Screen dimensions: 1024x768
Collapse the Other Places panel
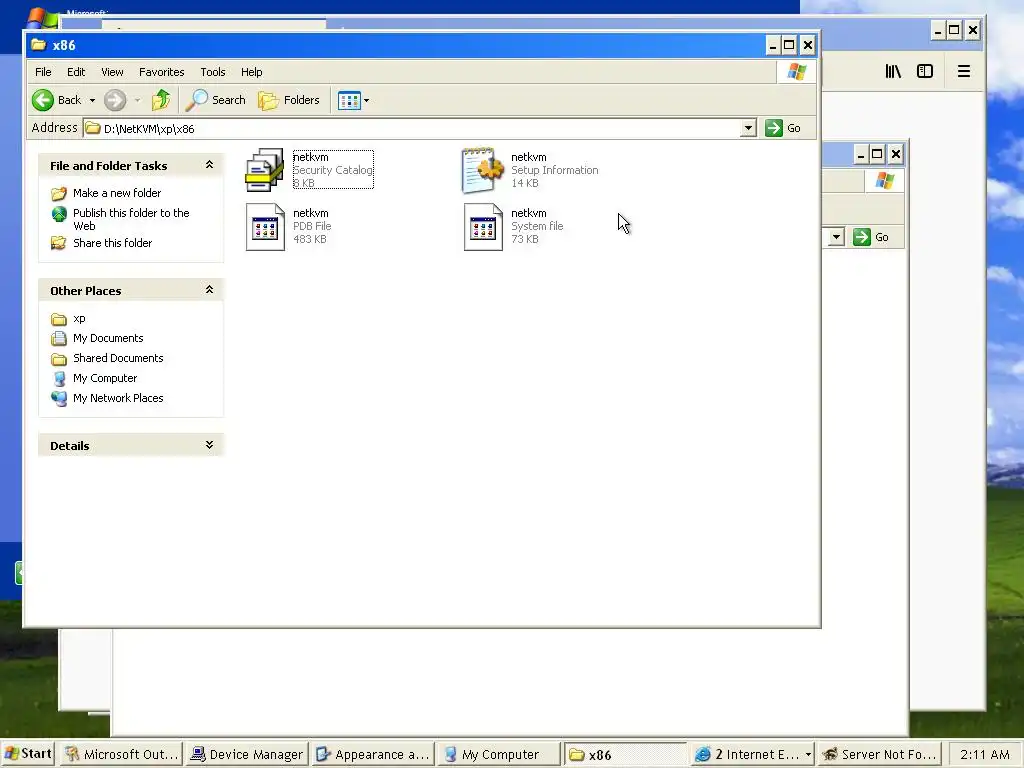209,290
